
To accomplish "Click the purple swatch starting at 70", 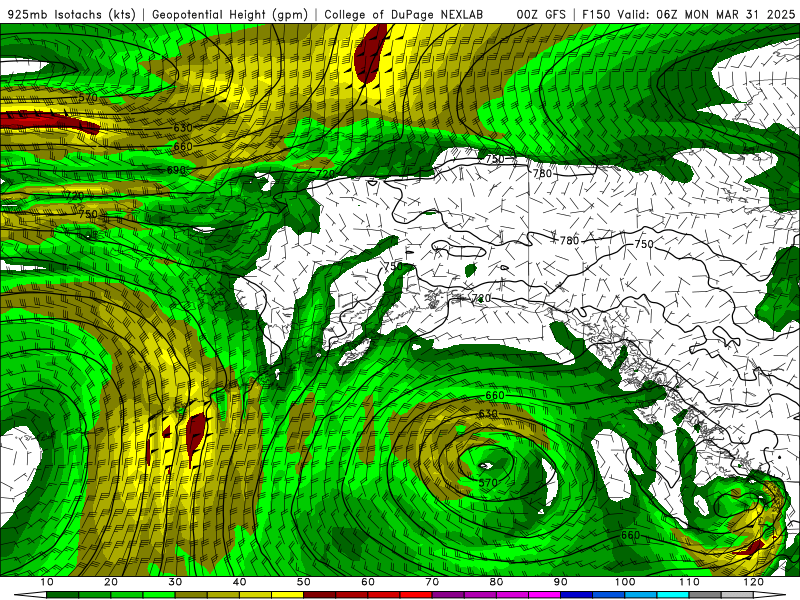I will point(448,595).
